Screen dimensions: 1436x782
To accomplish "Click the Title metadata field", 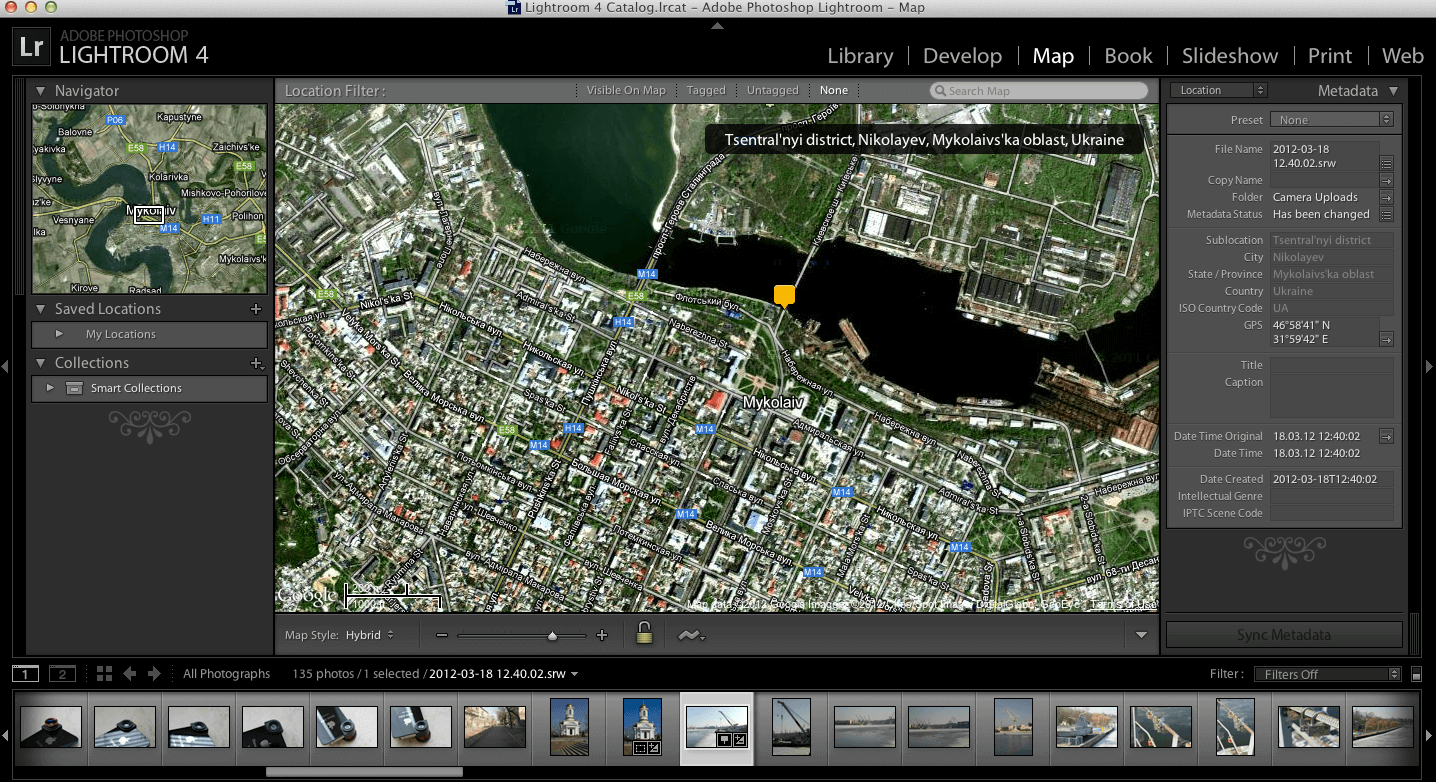I will 1331,365.
